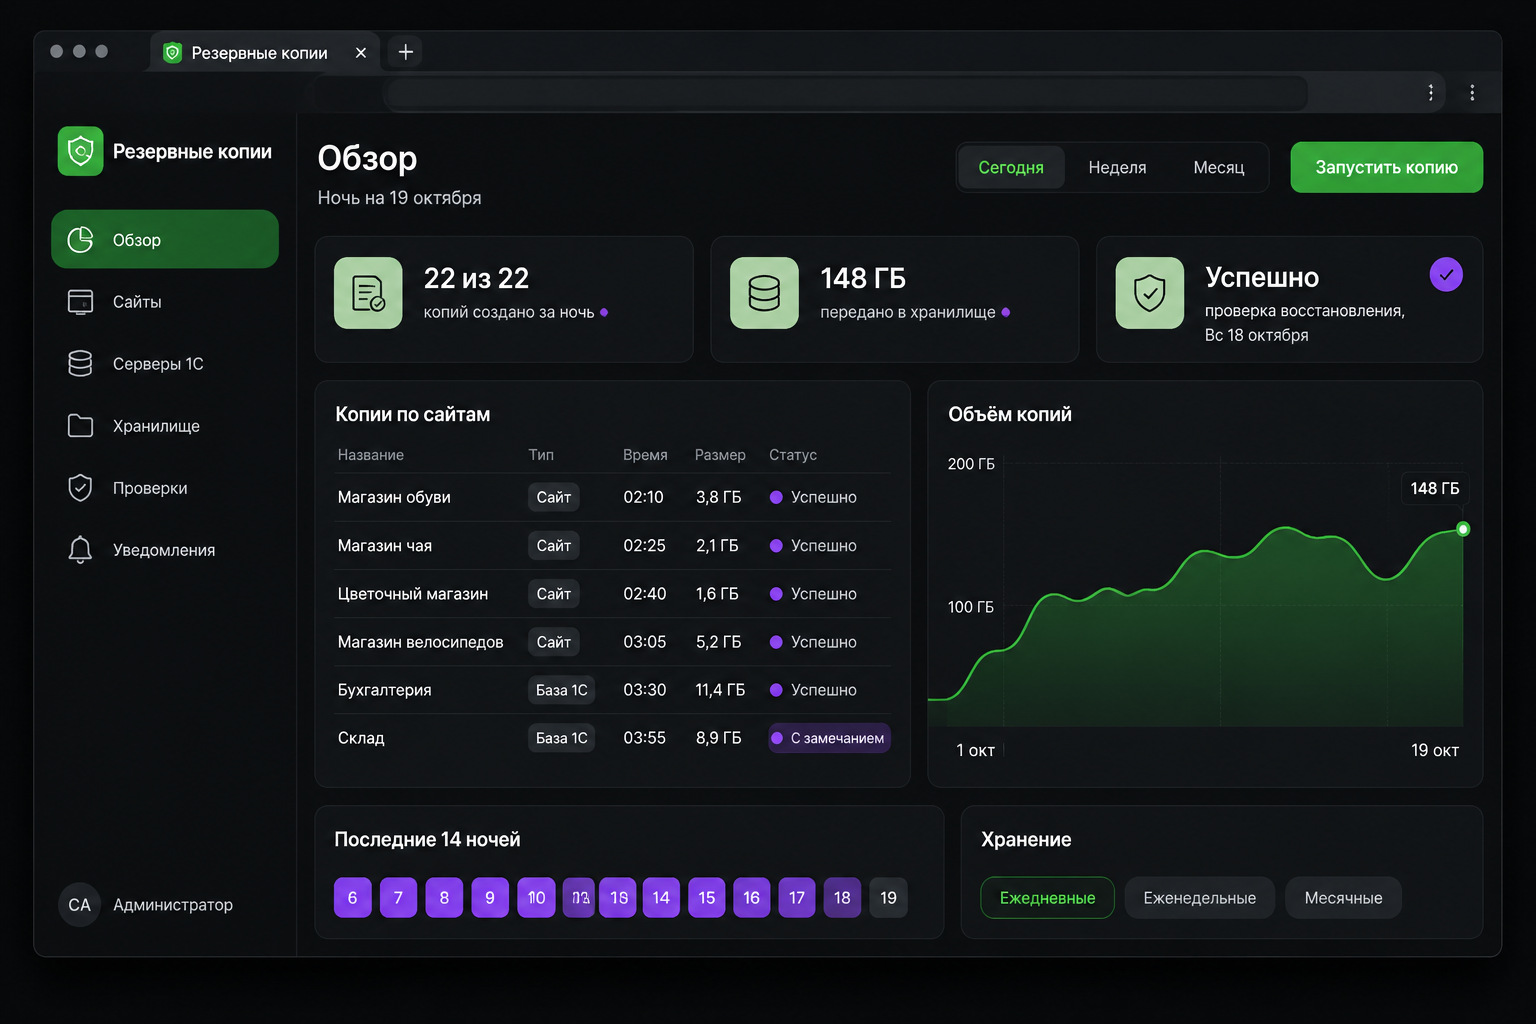Click the purple checkmark badge on the Успешно card
The width and height of the screenshot is (1536, 1024).
click(x=1446, y=275)
